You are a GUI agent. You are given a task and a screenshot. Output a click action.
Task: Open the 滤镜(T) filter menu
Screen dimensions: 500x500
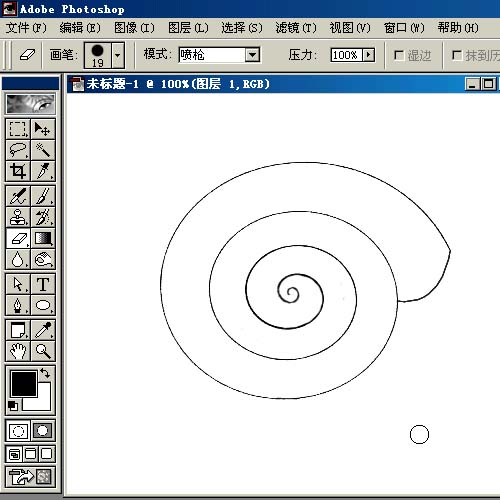tap(296, 28)
